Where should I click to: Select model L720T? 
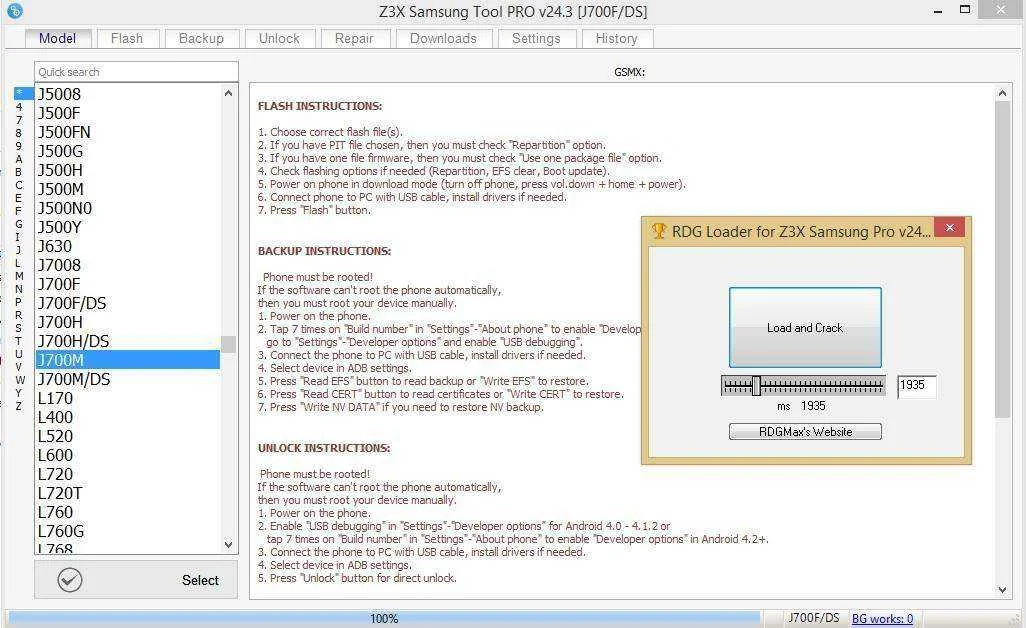tap(128, 493)
